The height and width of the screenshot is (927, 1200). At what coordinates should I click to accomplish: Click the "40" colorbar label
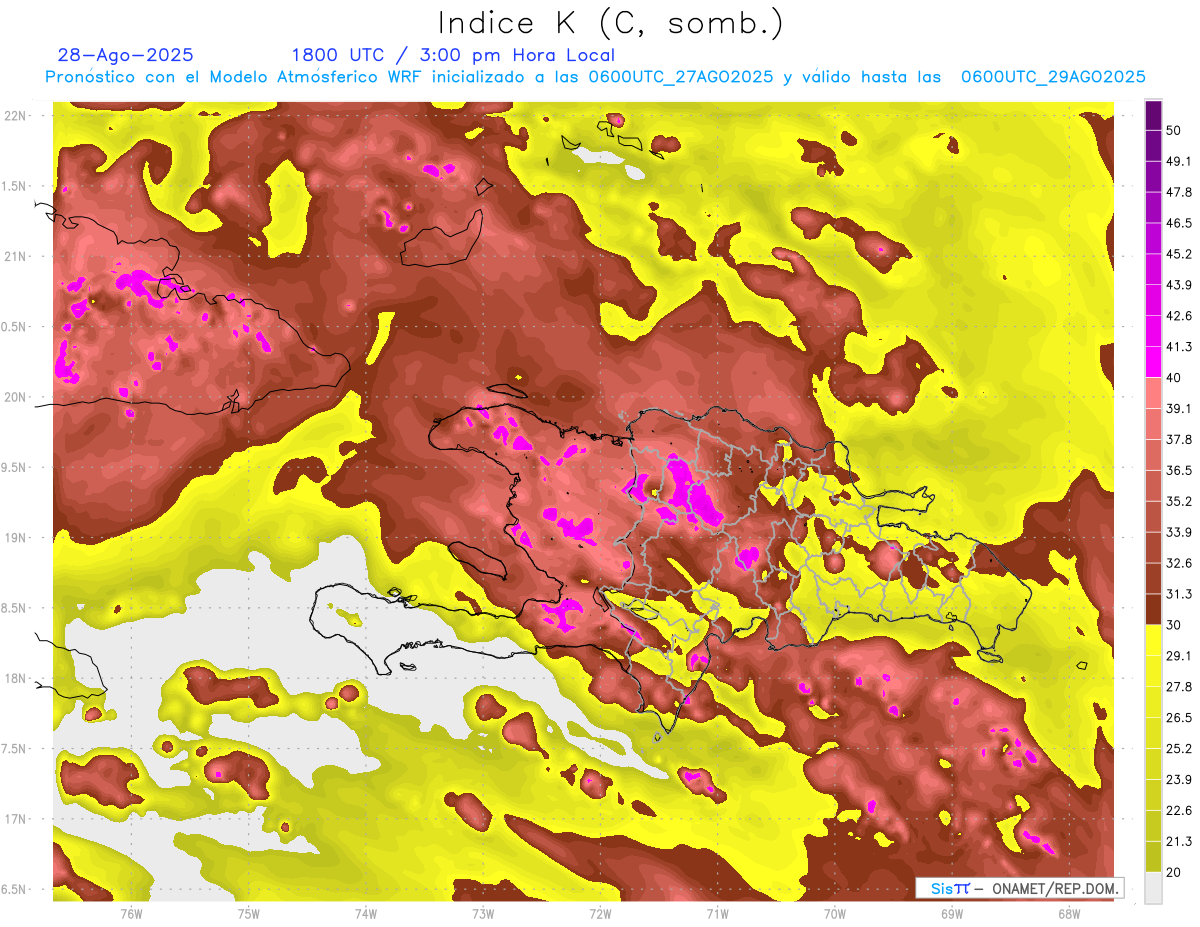[1174, 377]
